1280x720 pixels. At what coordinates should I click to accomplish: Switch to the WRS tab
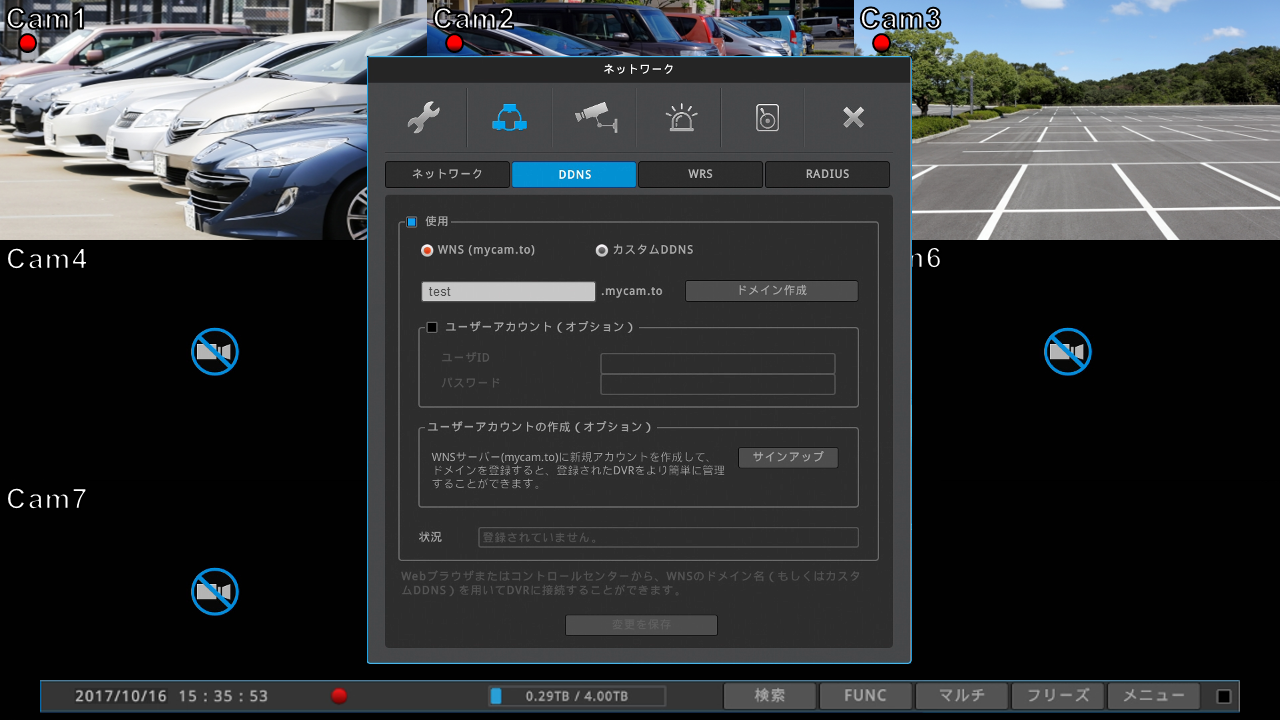[x=700, y=174]
